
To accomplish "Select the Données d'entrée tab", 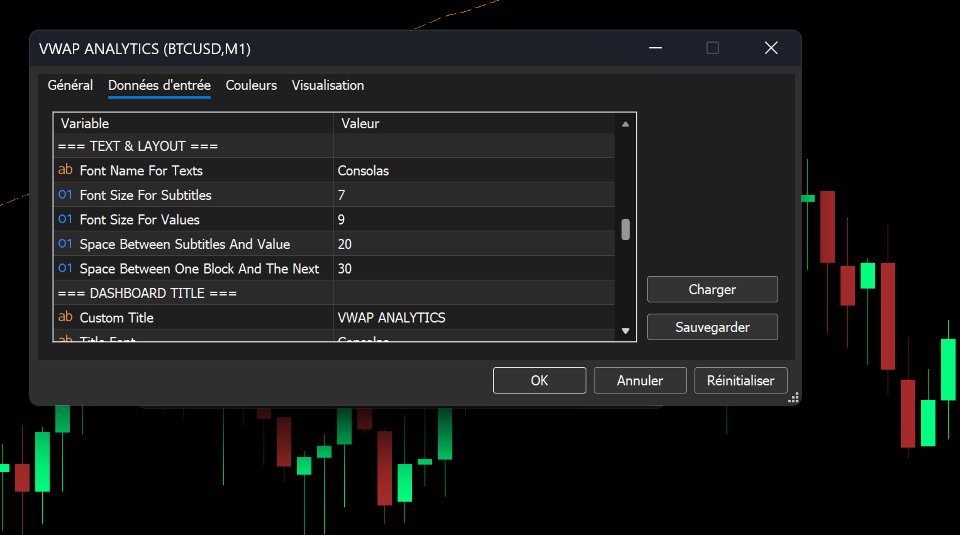I will click(159, 85).
